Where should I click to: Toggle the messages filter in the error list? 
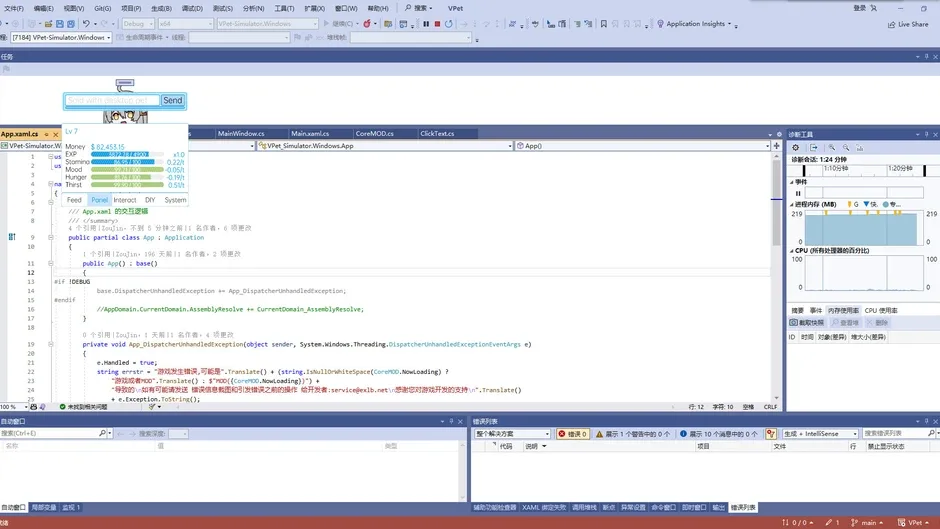tap(719, 434)
